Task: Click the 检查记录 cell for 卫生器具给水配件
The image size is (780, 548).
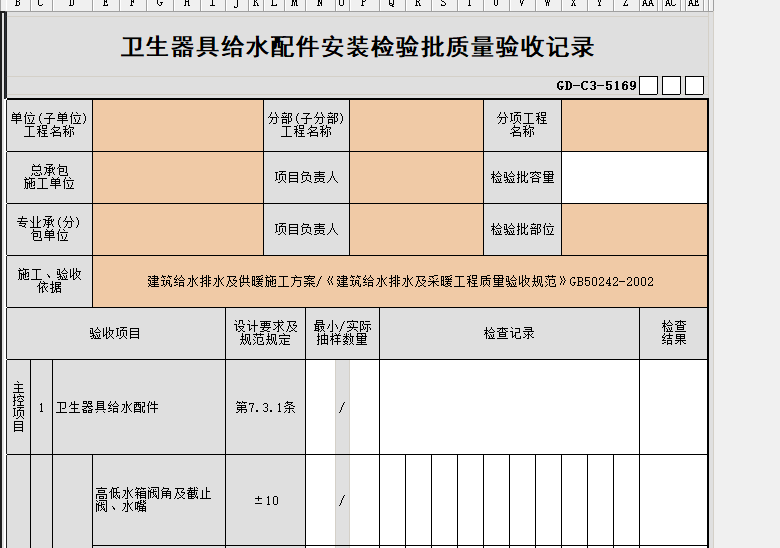Action: (x=509, y=407)
